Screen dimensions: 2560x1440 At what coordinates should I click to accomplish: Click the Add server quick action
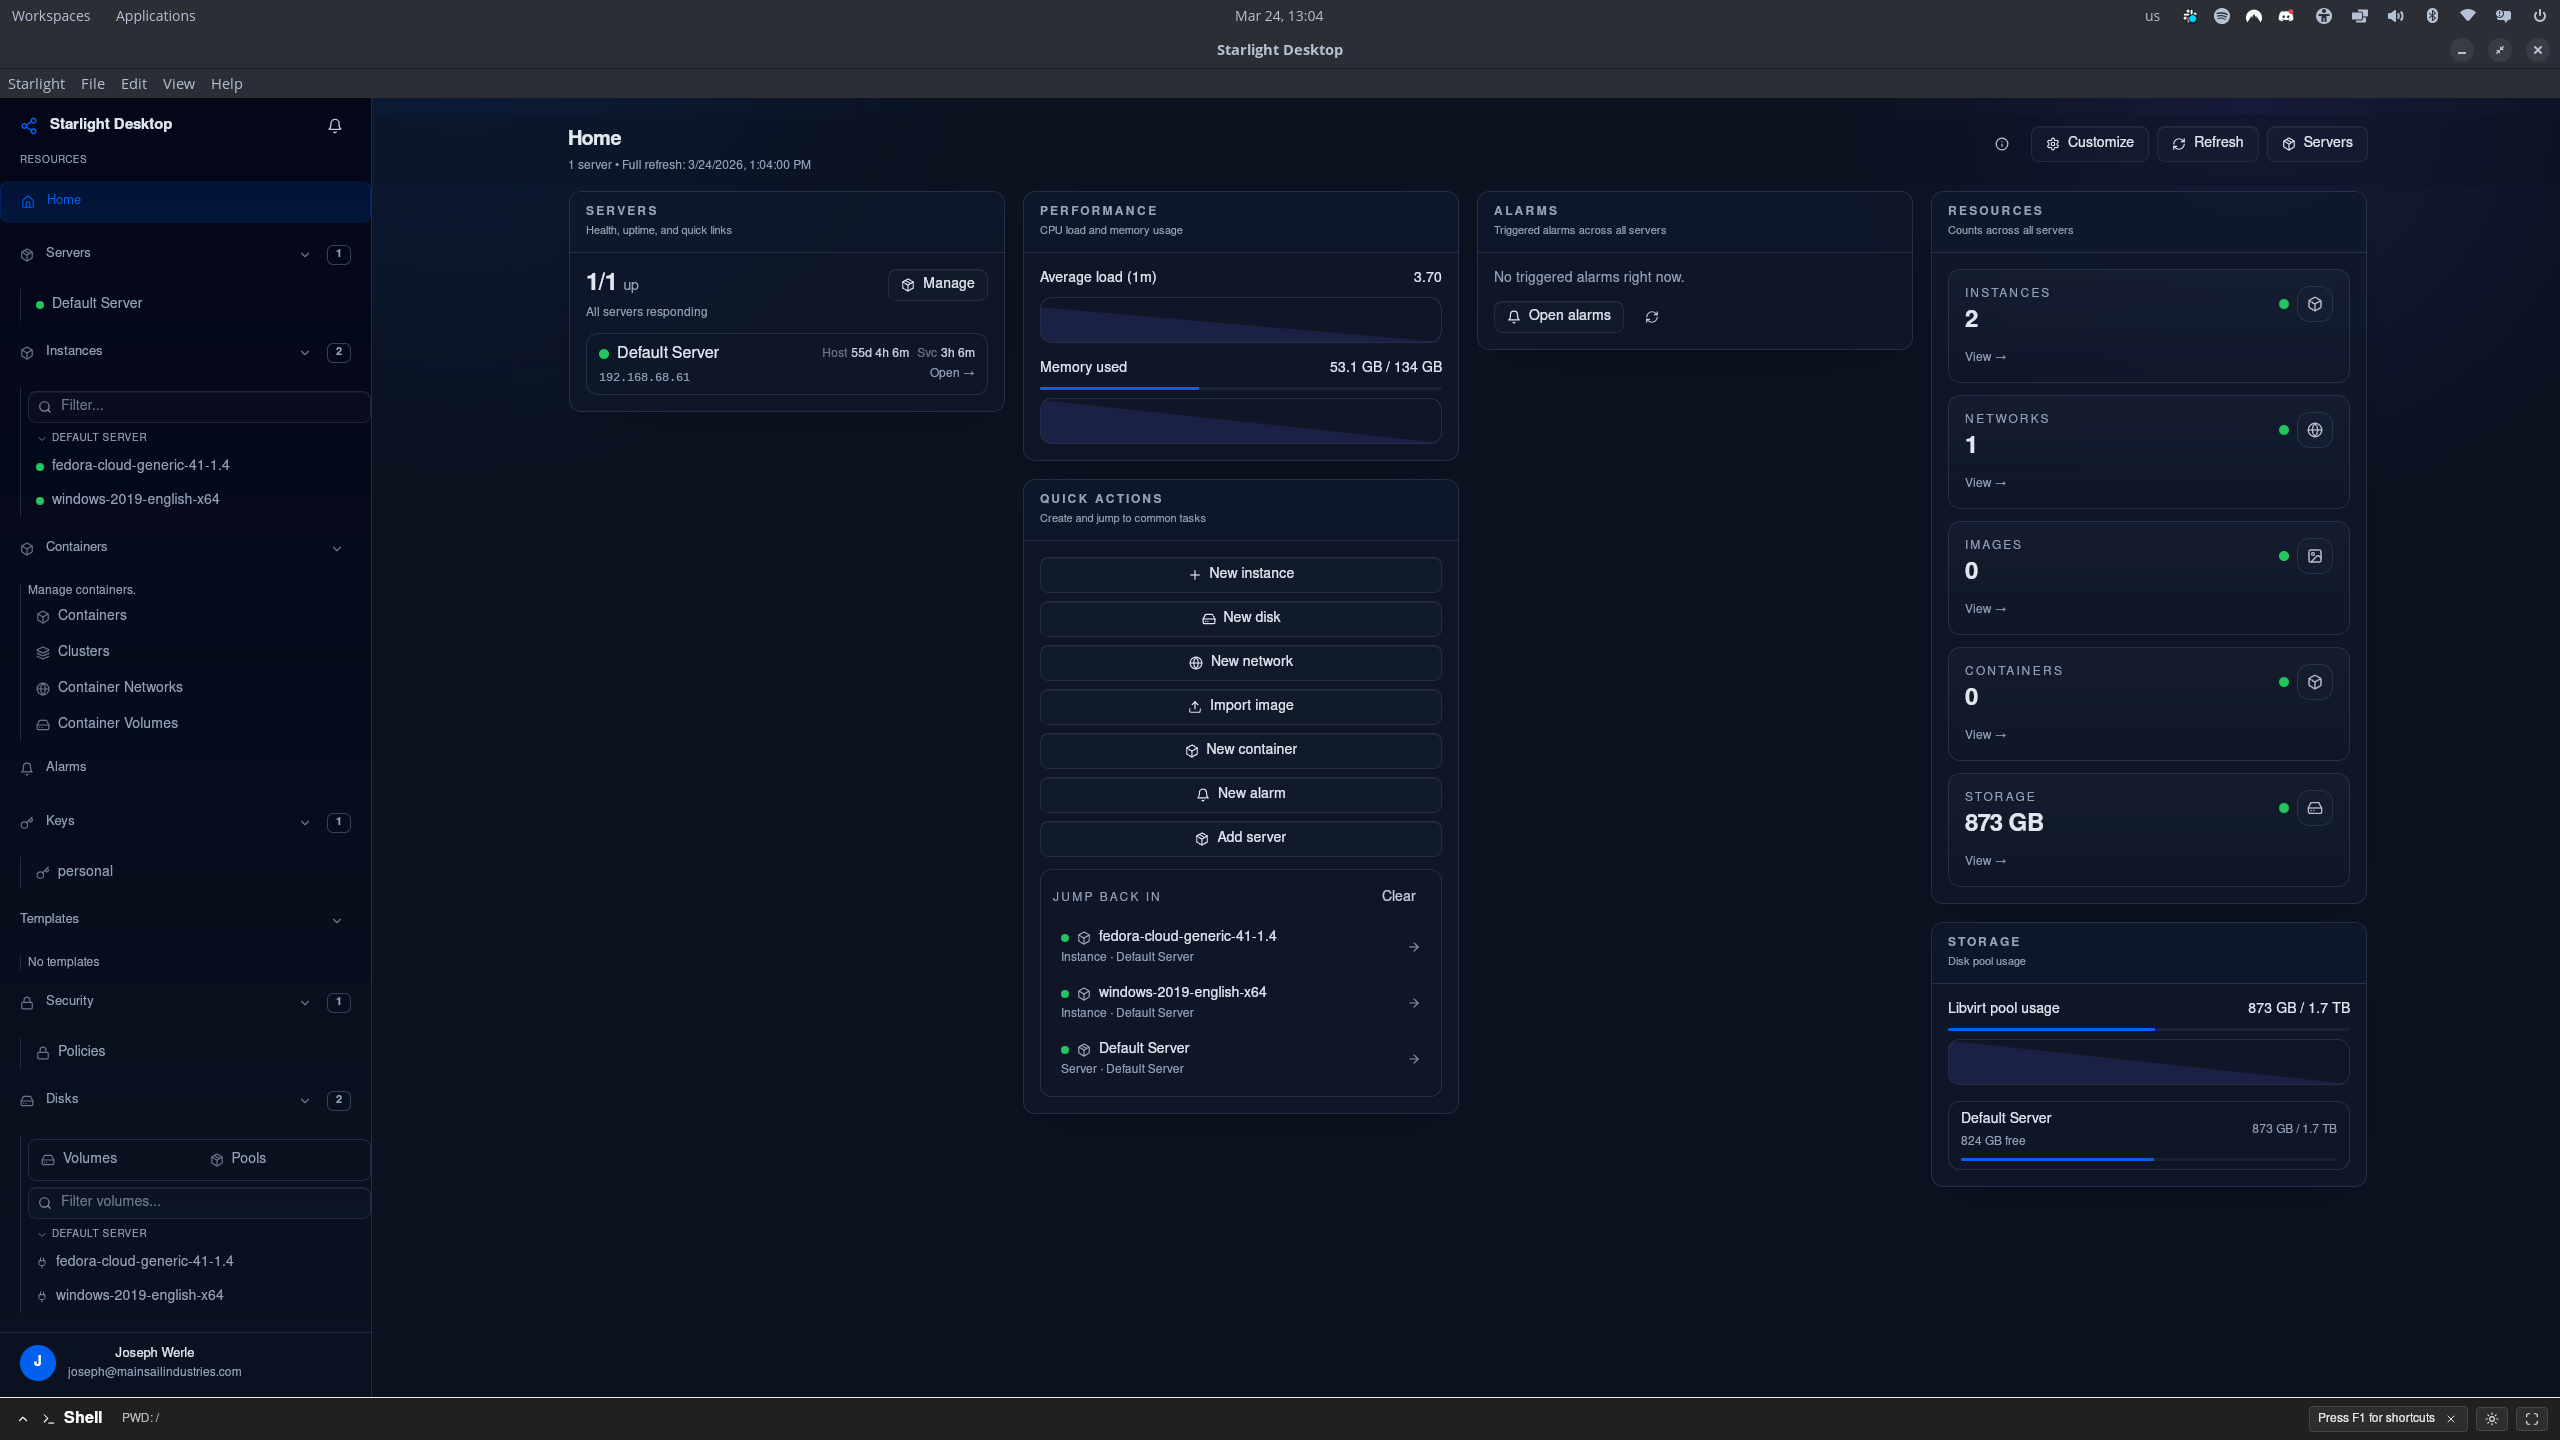1241,838
